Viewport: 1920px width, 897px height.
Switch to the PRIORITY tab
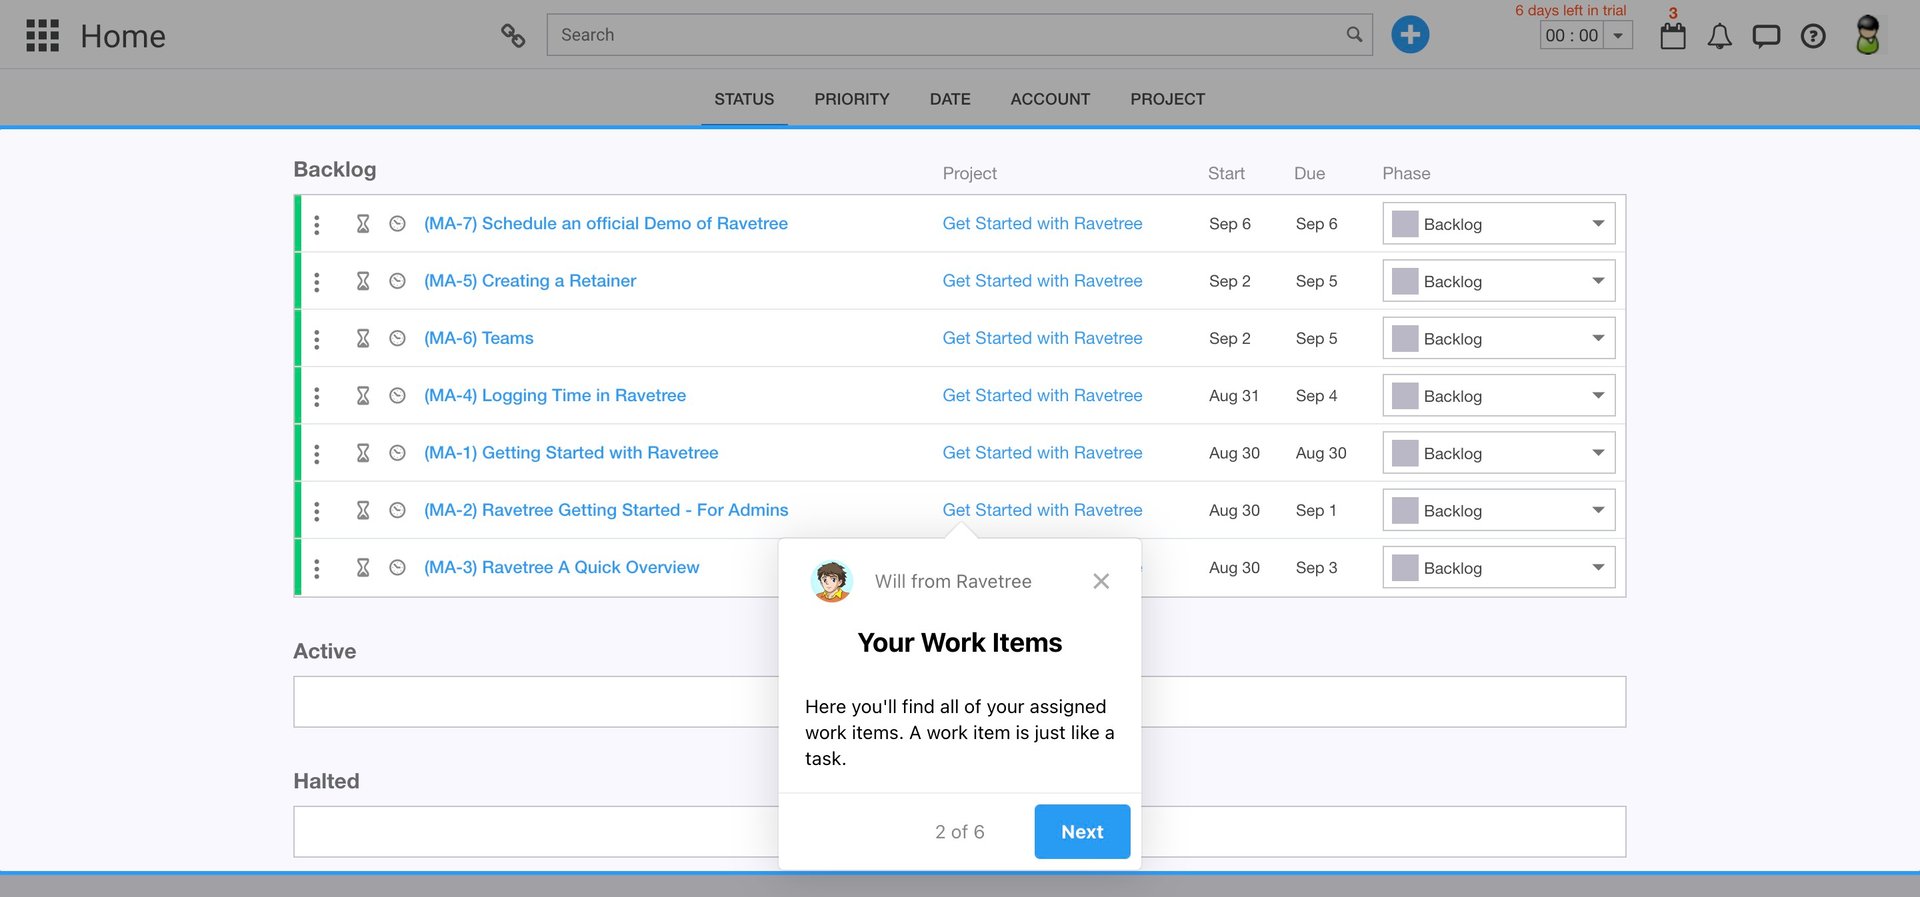click(x=852, y=99)
